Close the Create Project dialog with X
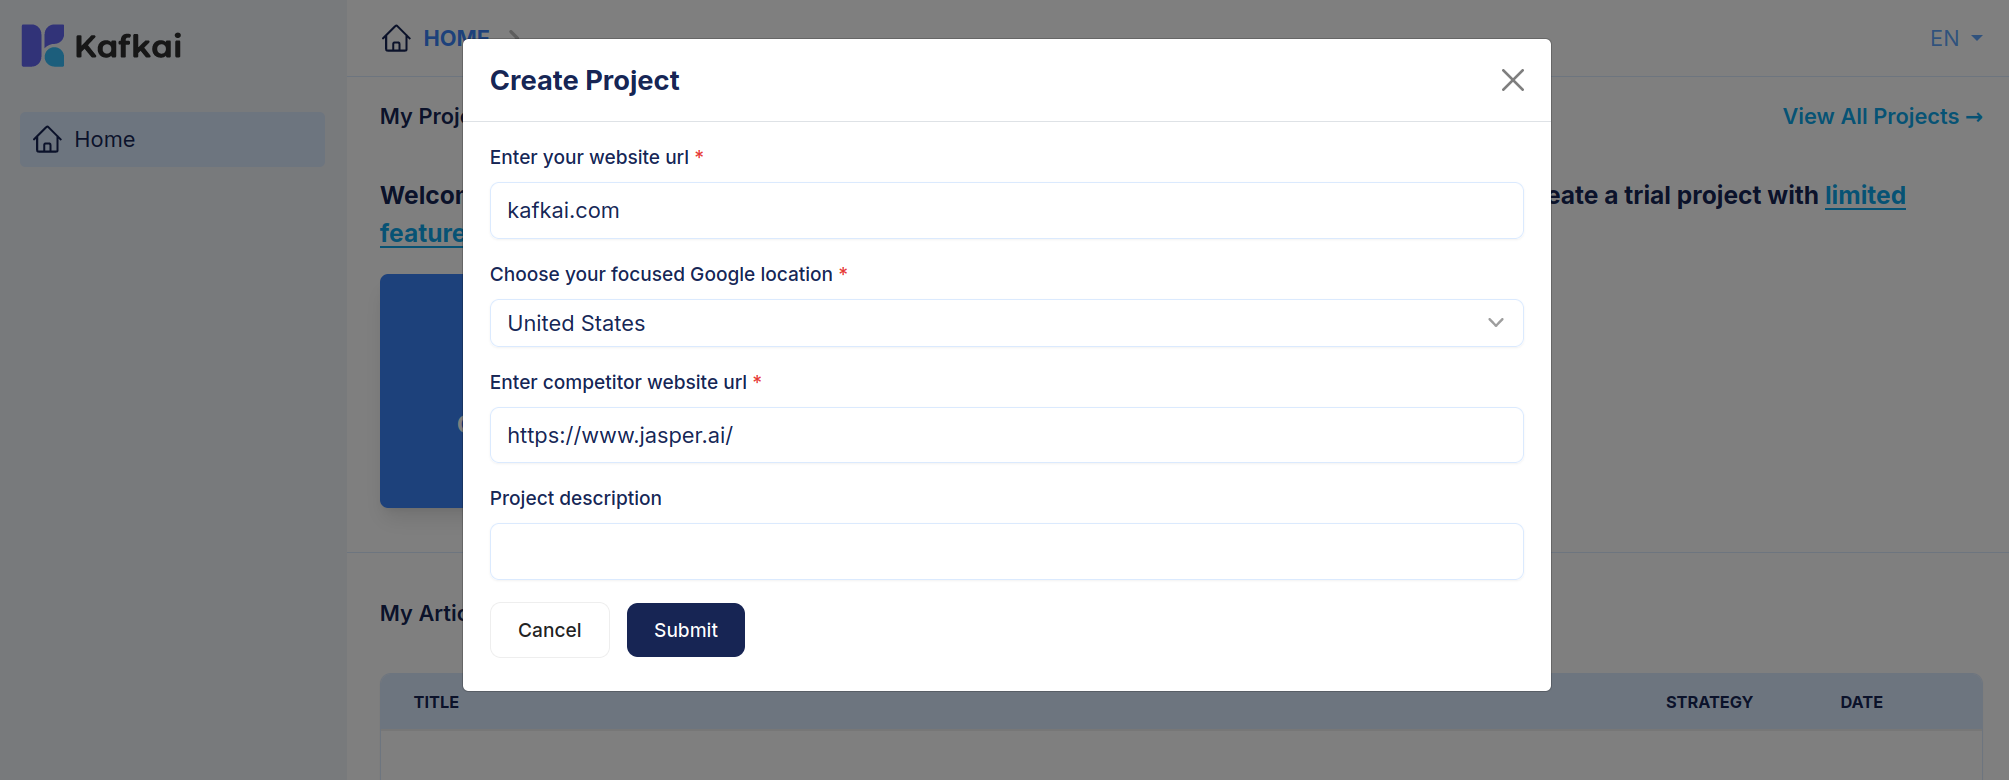The image size is (2009, 780). (1512, 80)
